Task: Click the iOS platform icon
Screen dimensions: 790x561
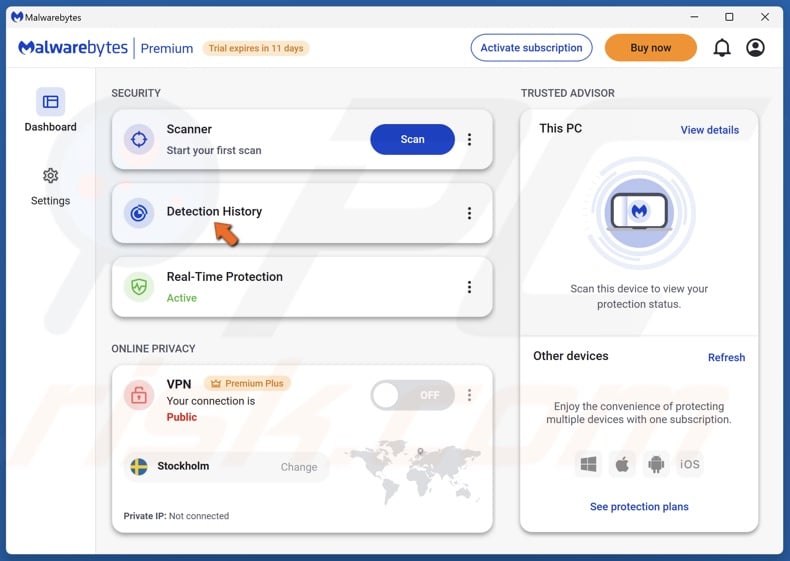Action: click(690, 464)
